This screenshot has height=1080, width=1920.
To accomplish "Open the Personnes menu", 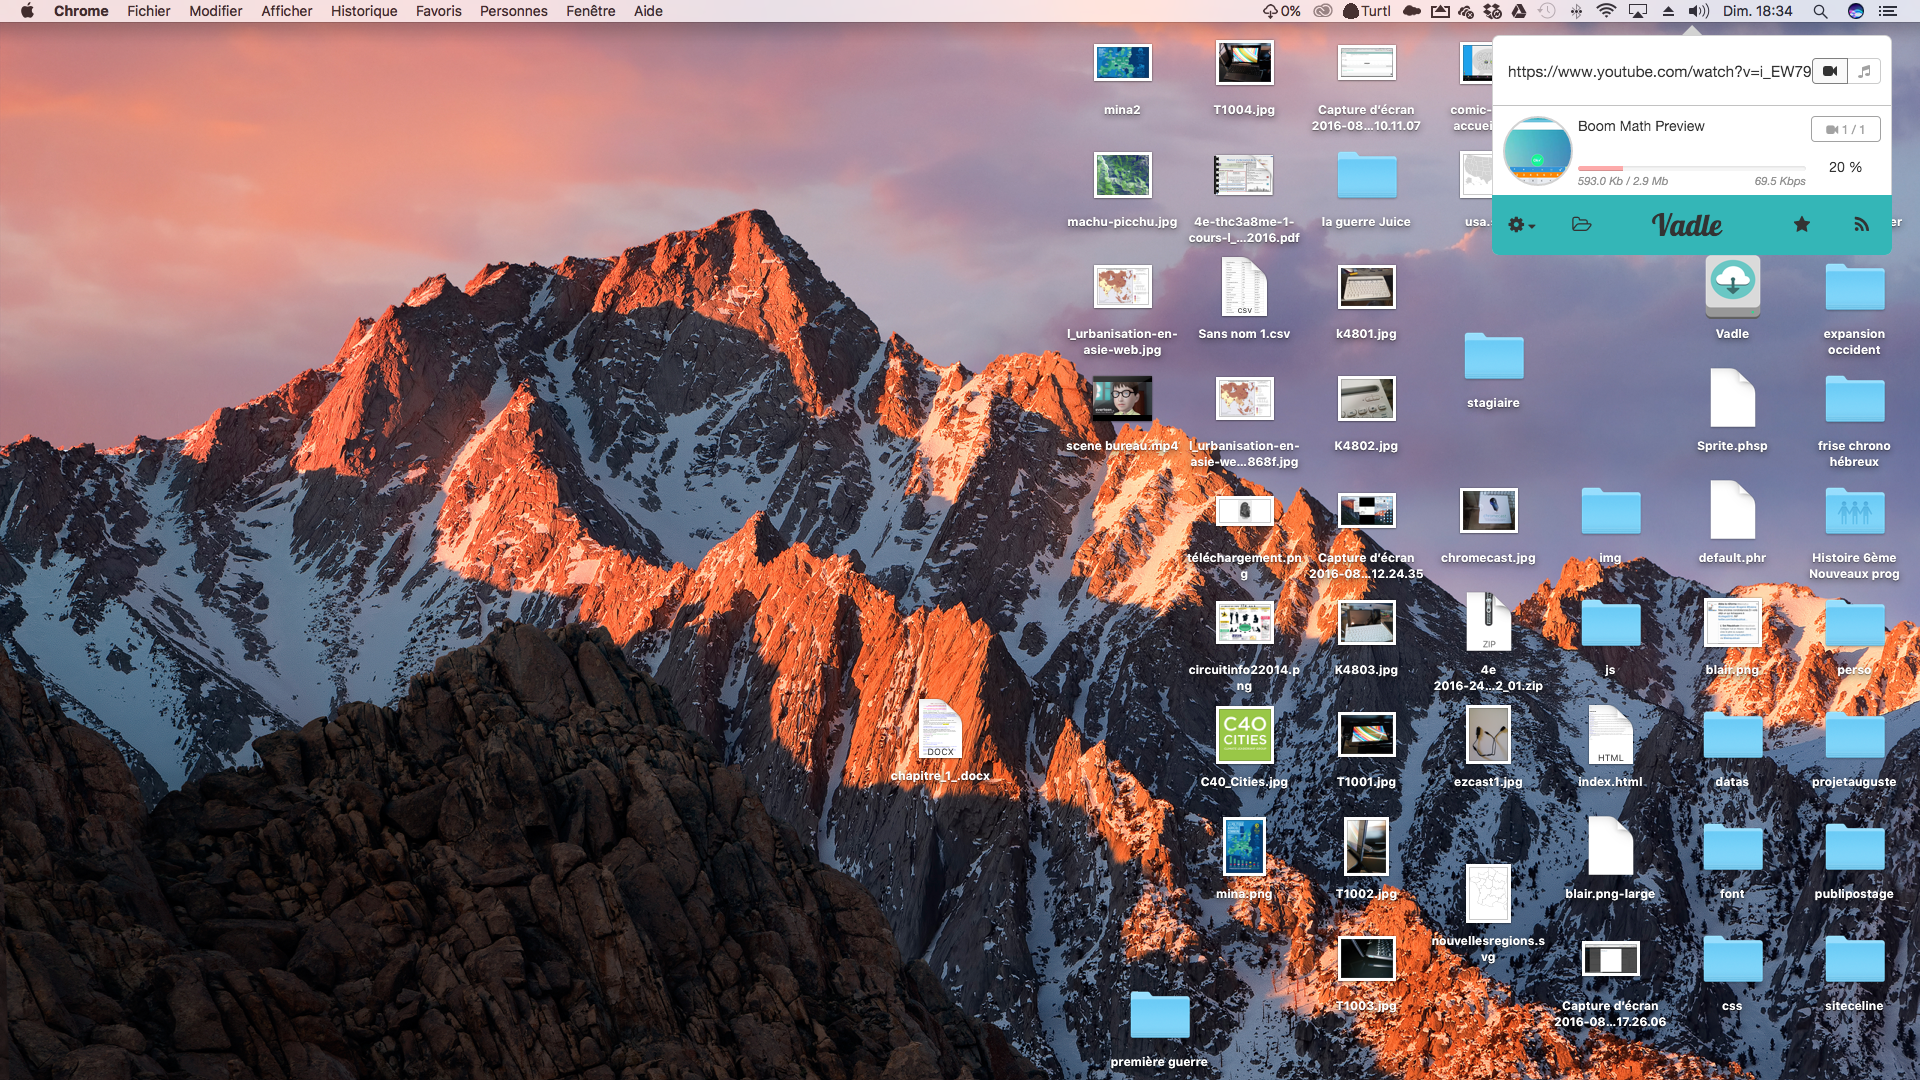I will (x=514, y=11).
